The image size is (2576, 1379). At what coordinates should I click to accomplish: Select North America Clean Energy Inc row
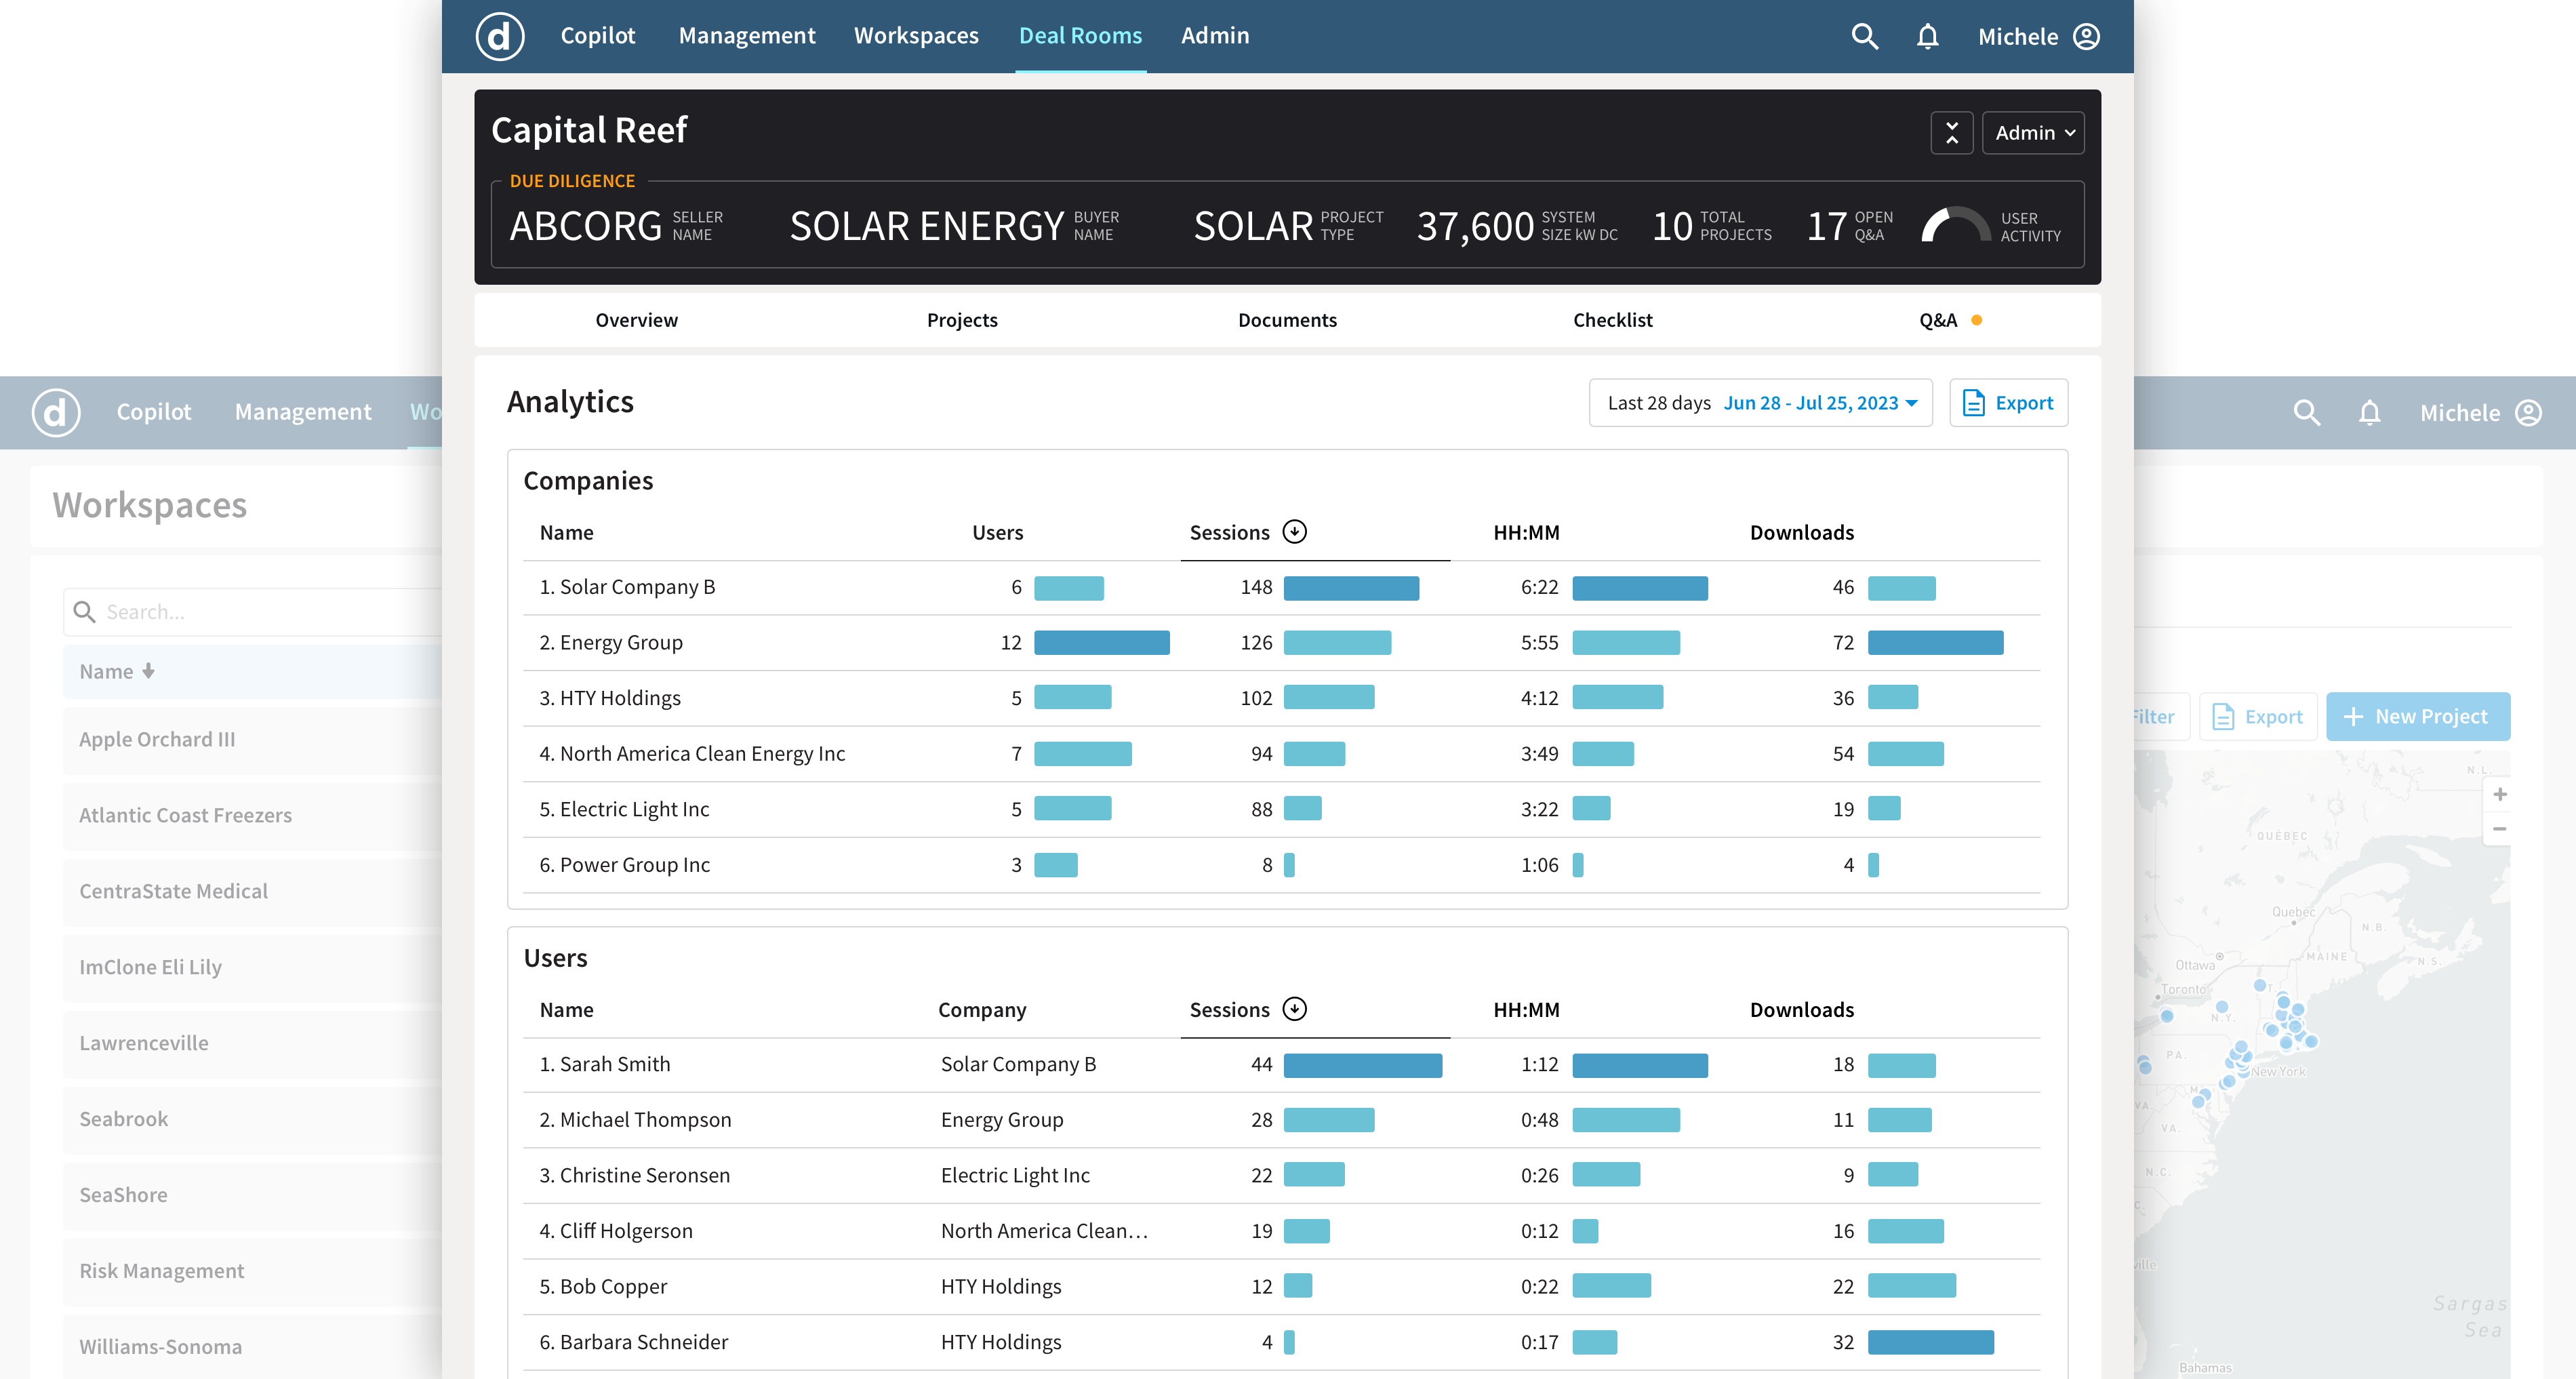pos(1281,753)
